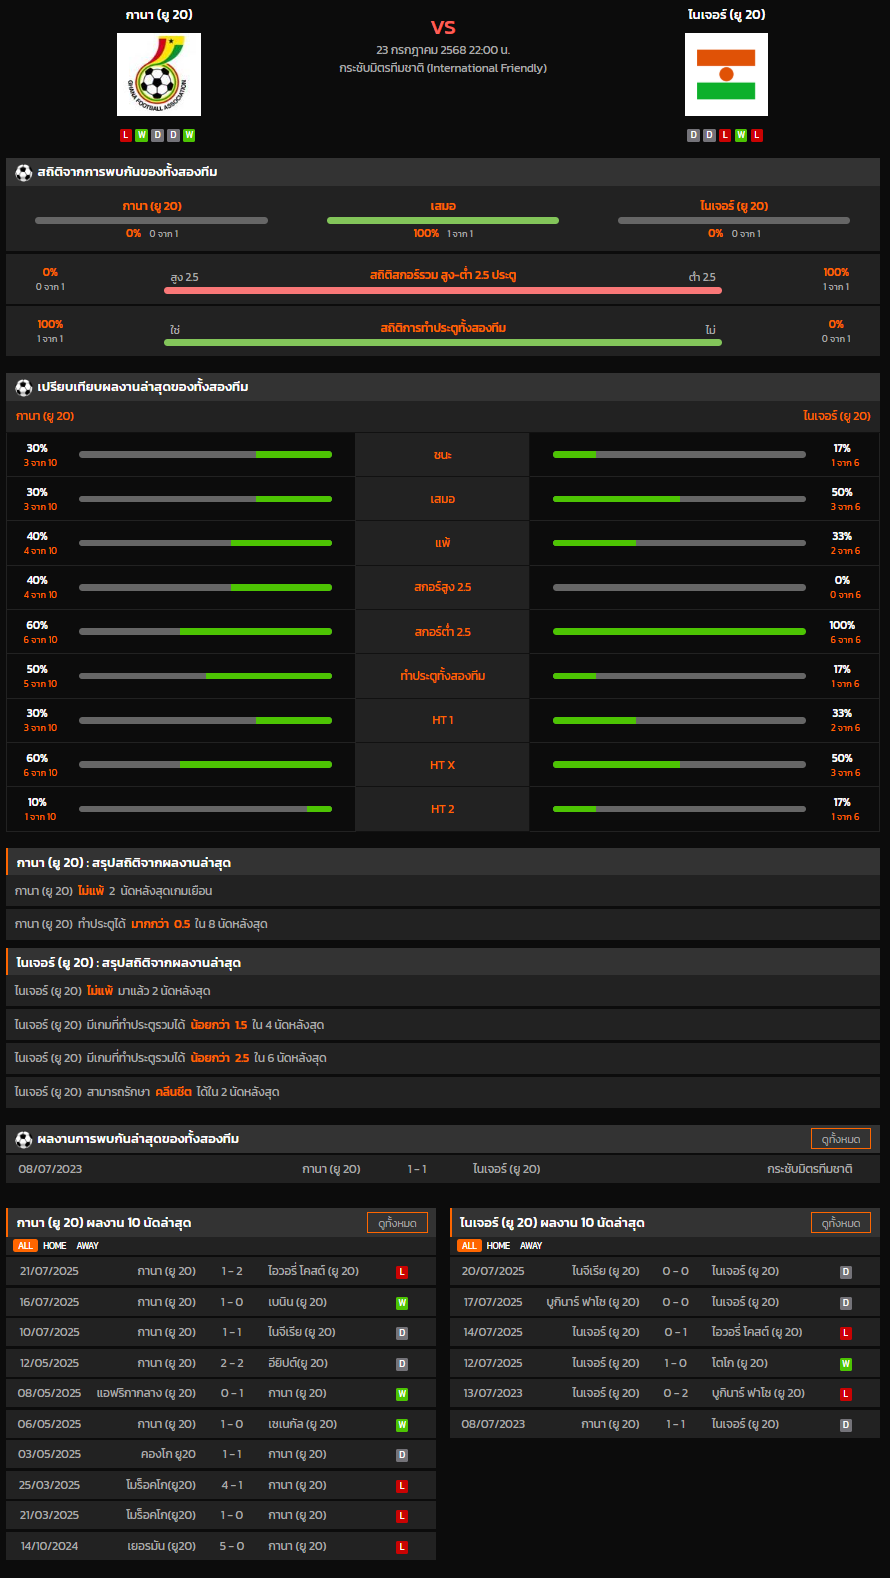The width and height of the screenshot is (890, 1578).
Task: Click D badge on 17/07/2025 Burkina Faso row
Action: click(846, 1303)
